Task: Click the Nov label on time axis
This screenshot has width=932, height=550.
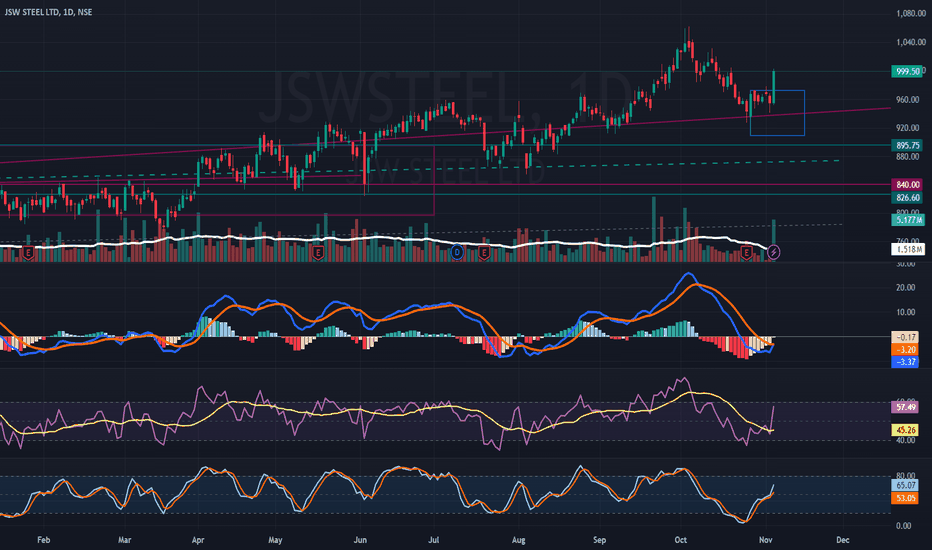Action: pos(766,540)
